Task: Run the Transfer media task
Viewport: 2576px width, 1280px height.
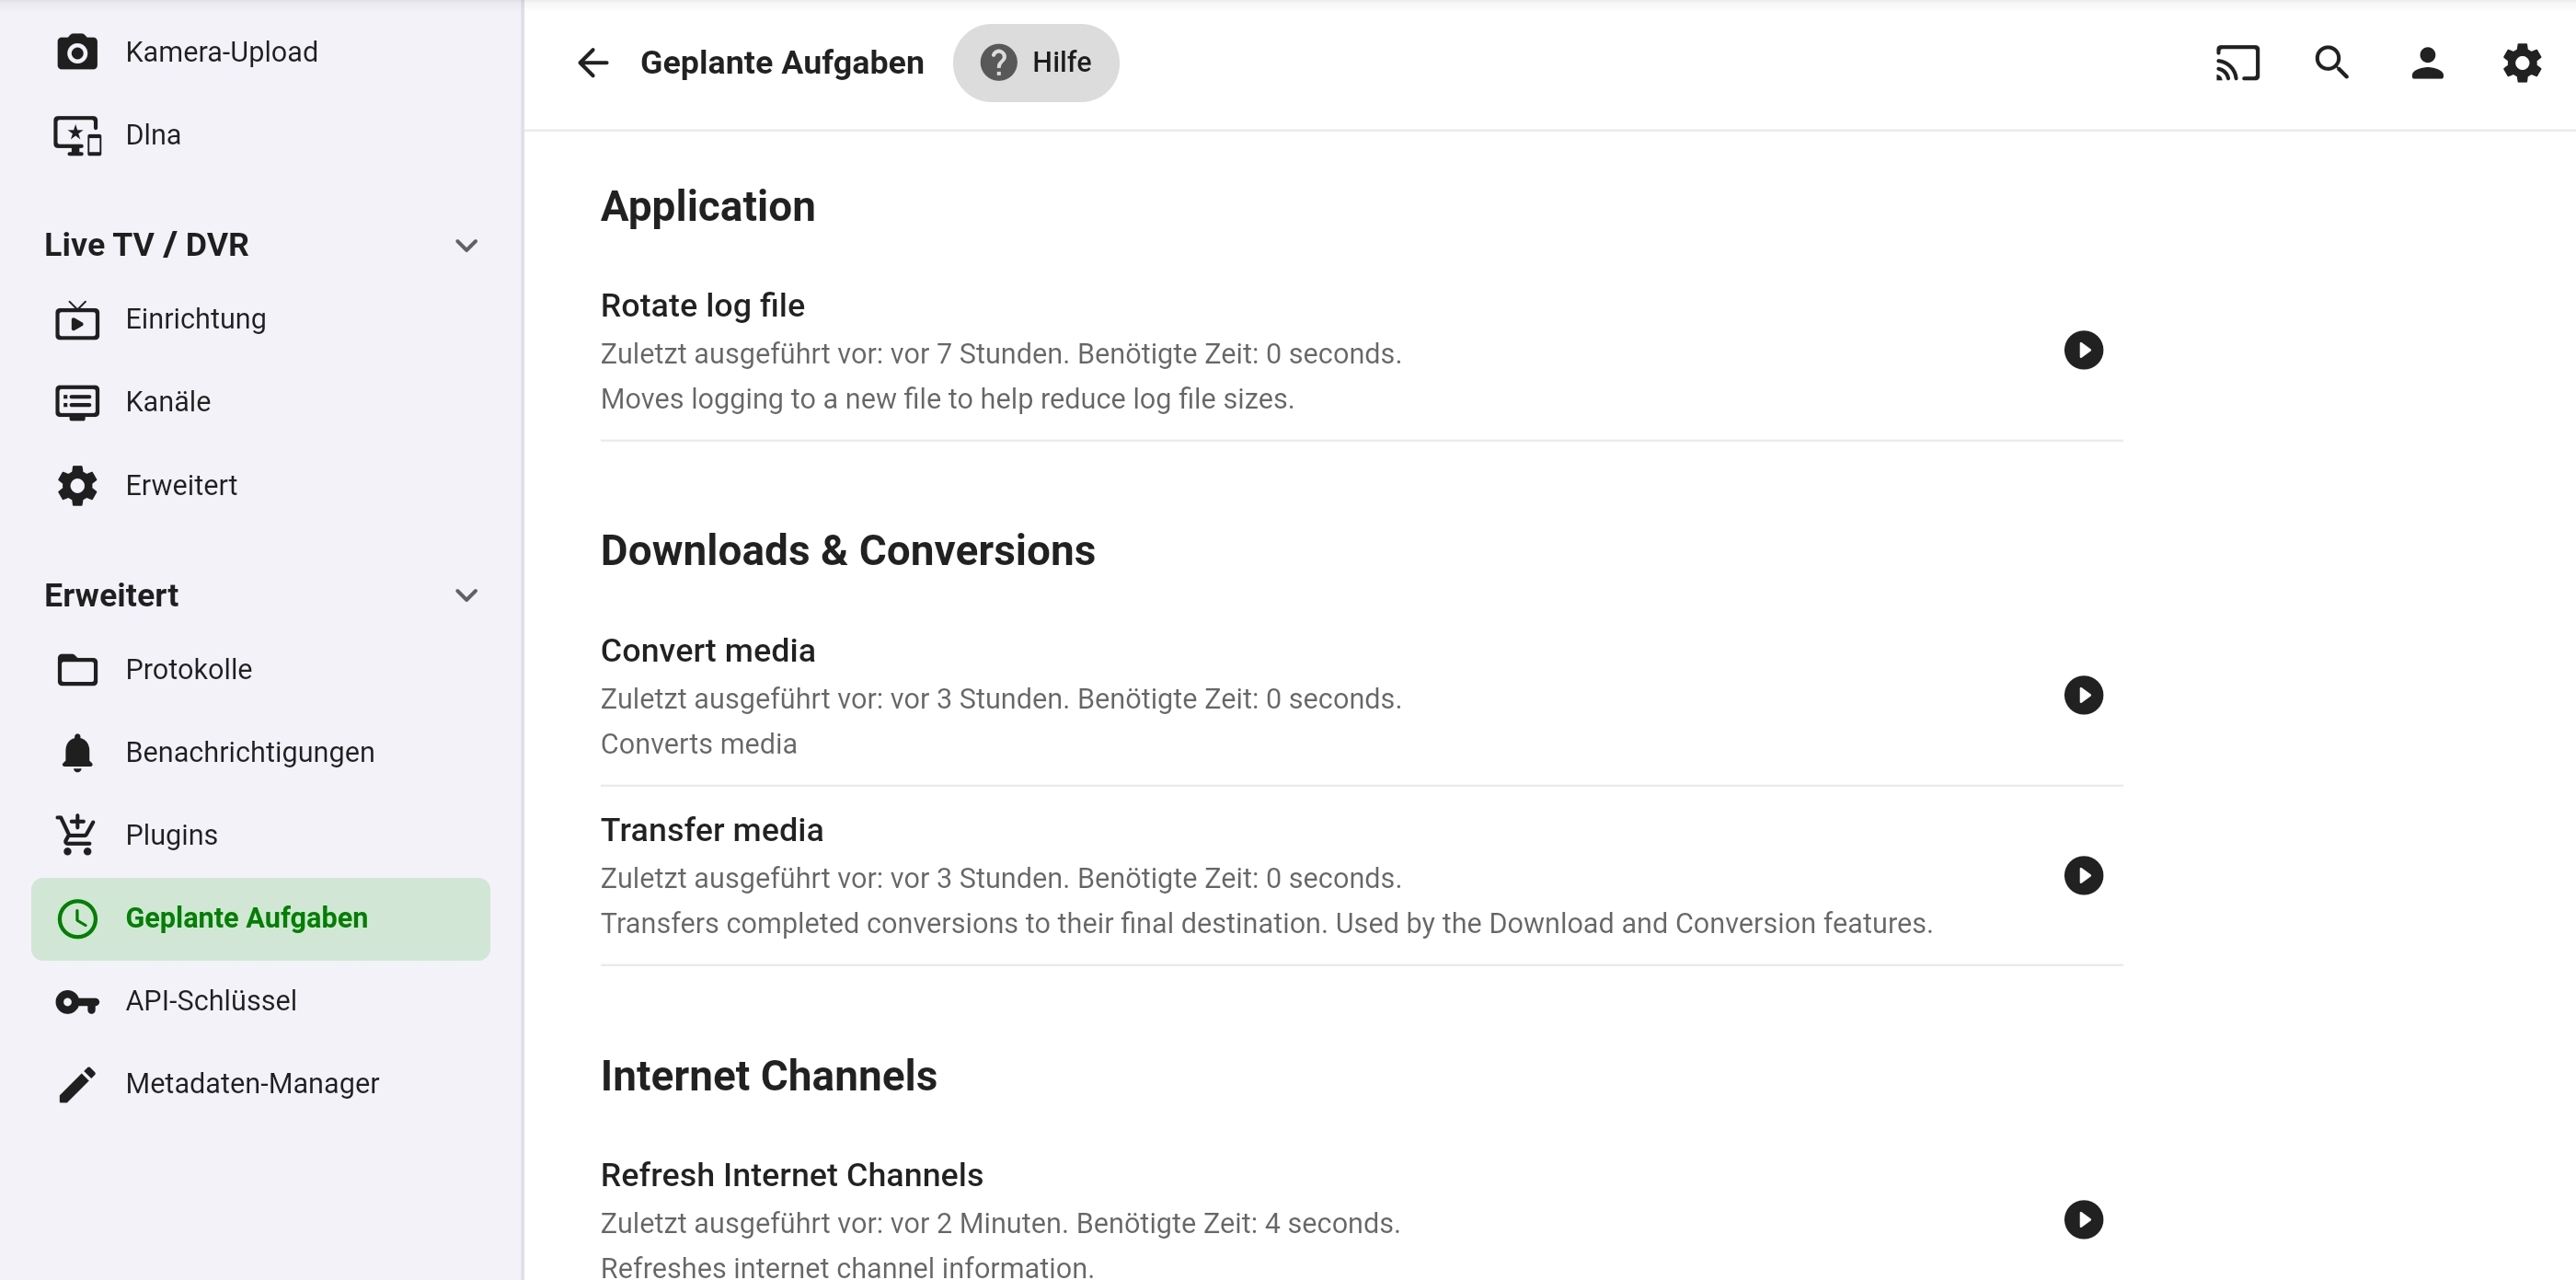Action: point(2083,876)
